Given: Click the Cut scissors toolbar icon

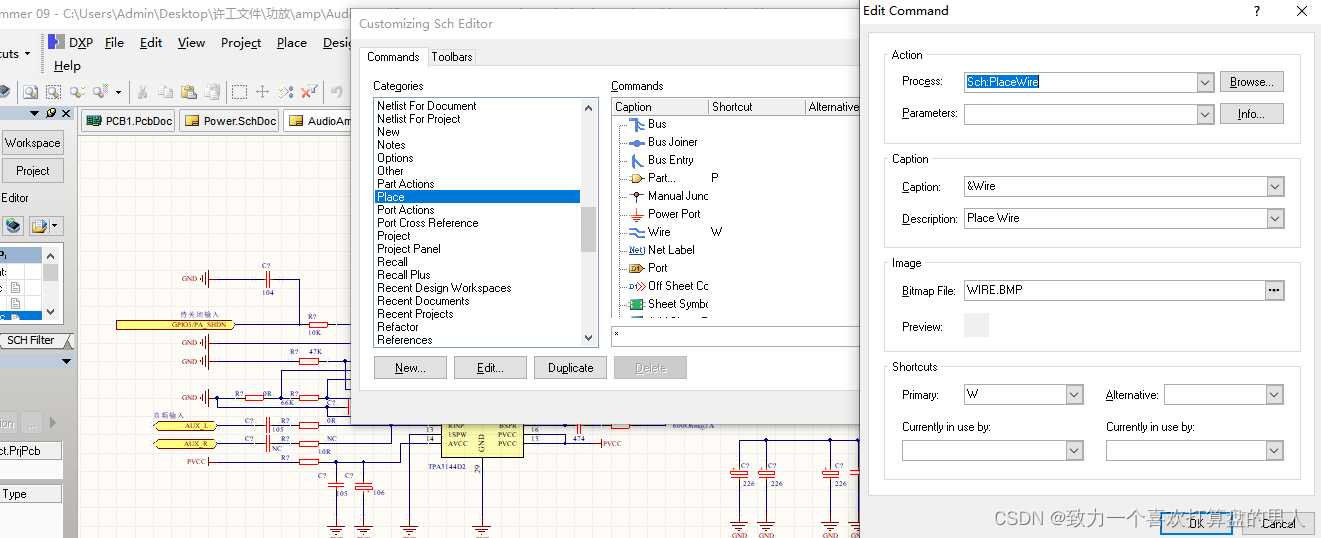Looking at the screenshot, I should click(x=142, y=92).
